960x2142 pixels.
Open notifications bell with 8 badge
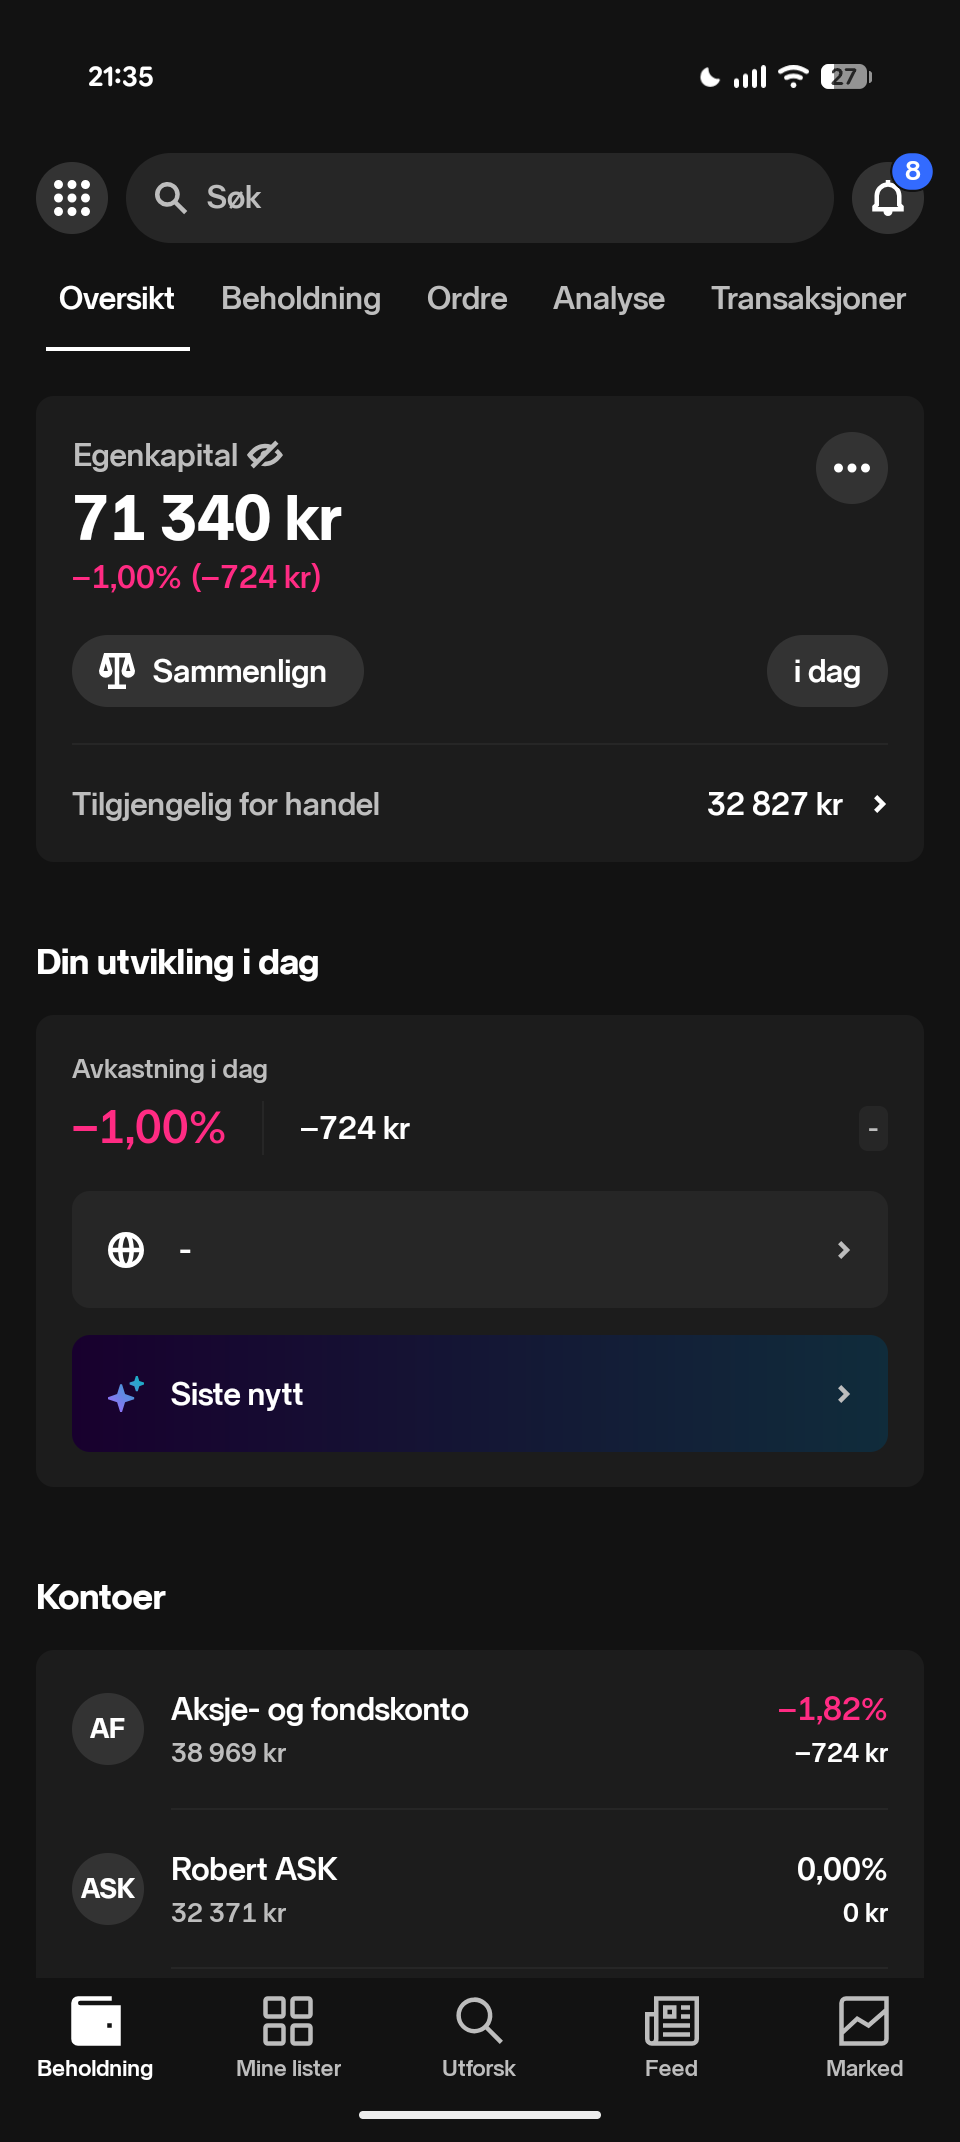tap(887, 198)
